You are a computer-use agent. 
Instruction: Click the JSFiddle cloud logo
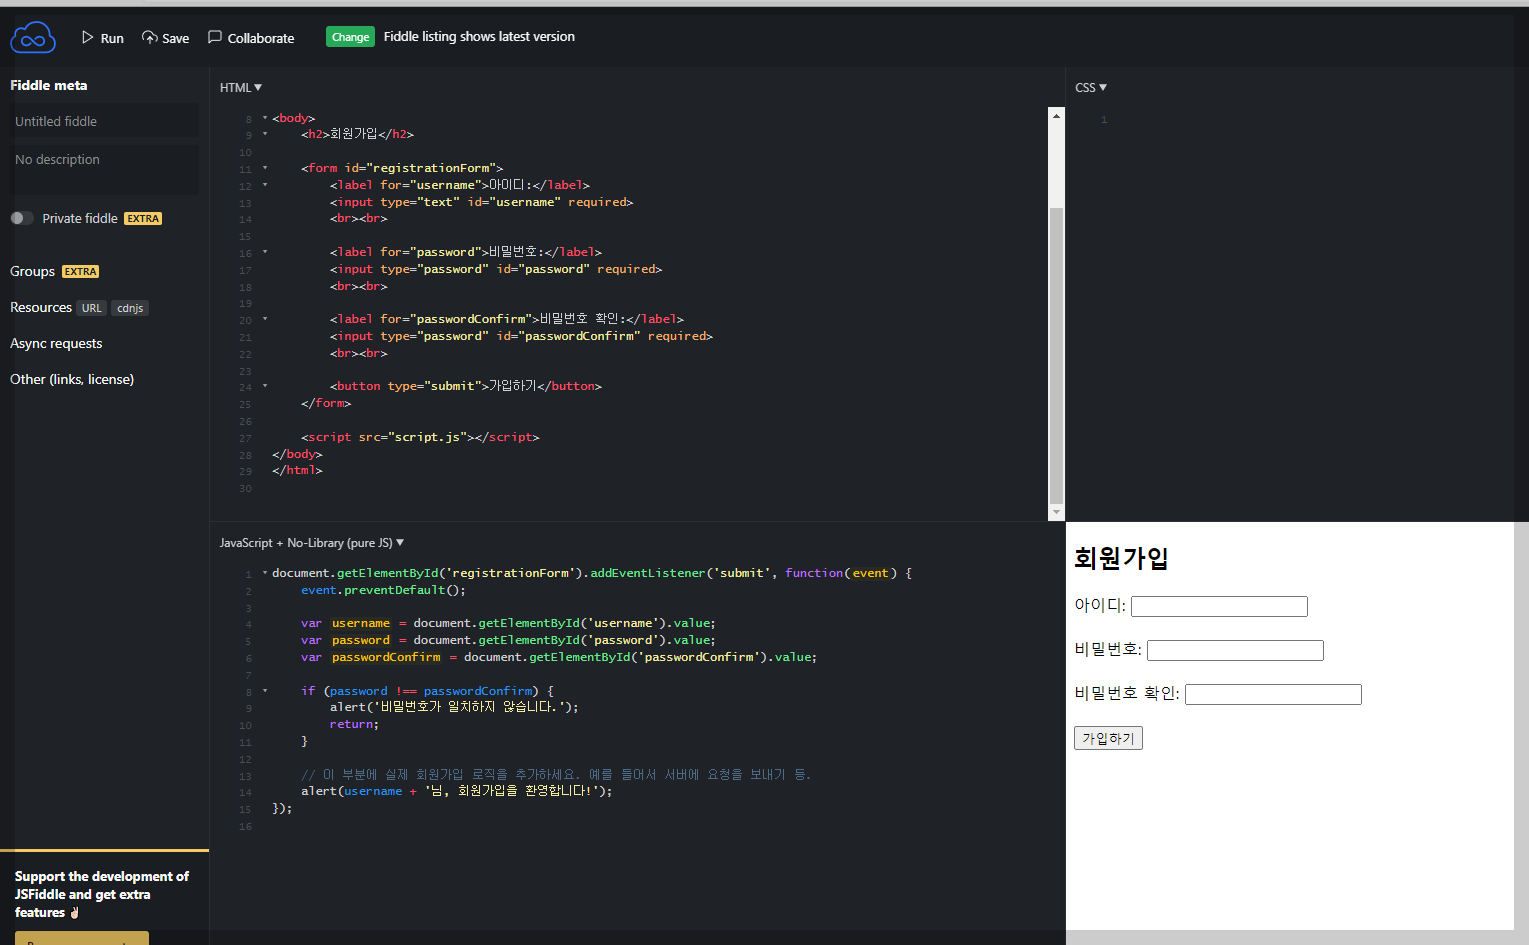click(33, 37)
